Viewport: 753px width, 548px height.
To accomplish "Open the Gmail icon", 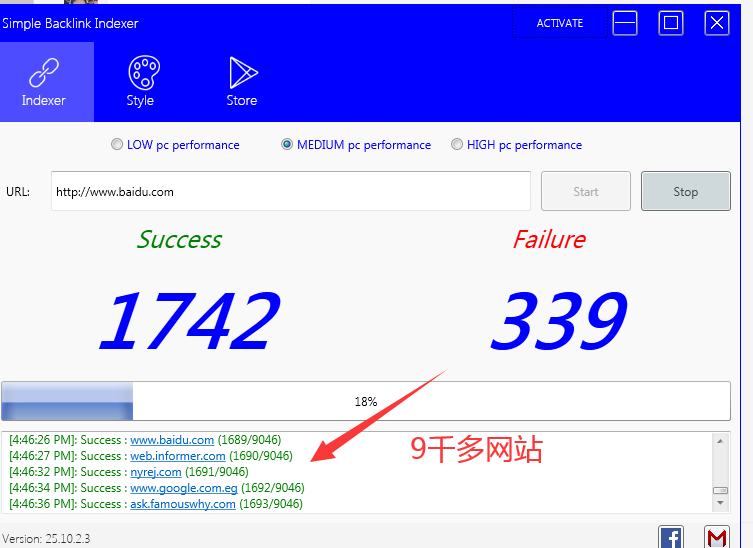I will 717,537.
